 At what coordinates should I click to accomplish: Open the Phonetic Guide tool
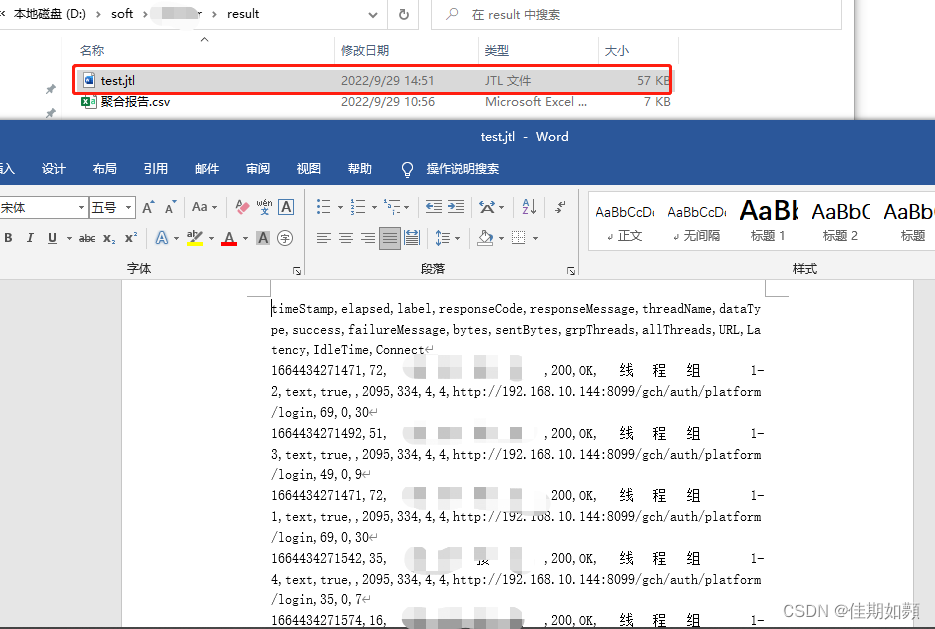point(264,207)
